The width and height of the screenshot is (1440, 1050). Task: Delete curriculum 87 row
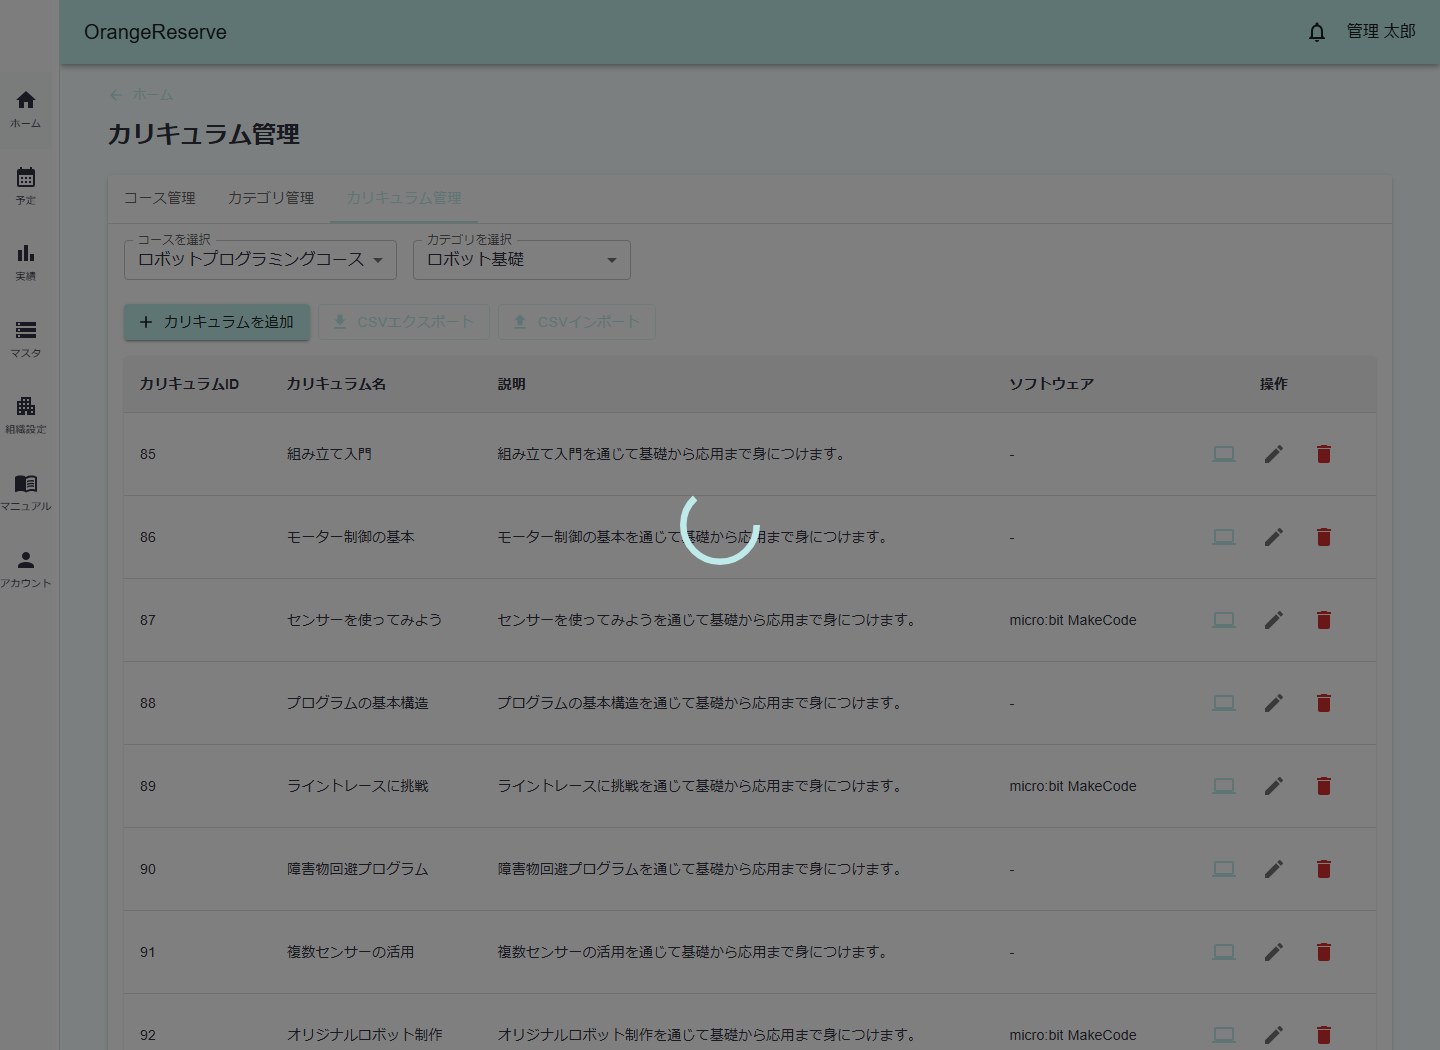1323,620
